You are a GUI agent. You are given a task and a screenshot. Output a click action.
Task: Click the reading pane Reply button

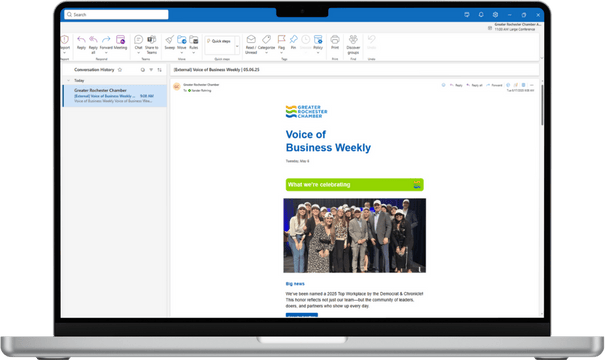click(x=456, y=85)
